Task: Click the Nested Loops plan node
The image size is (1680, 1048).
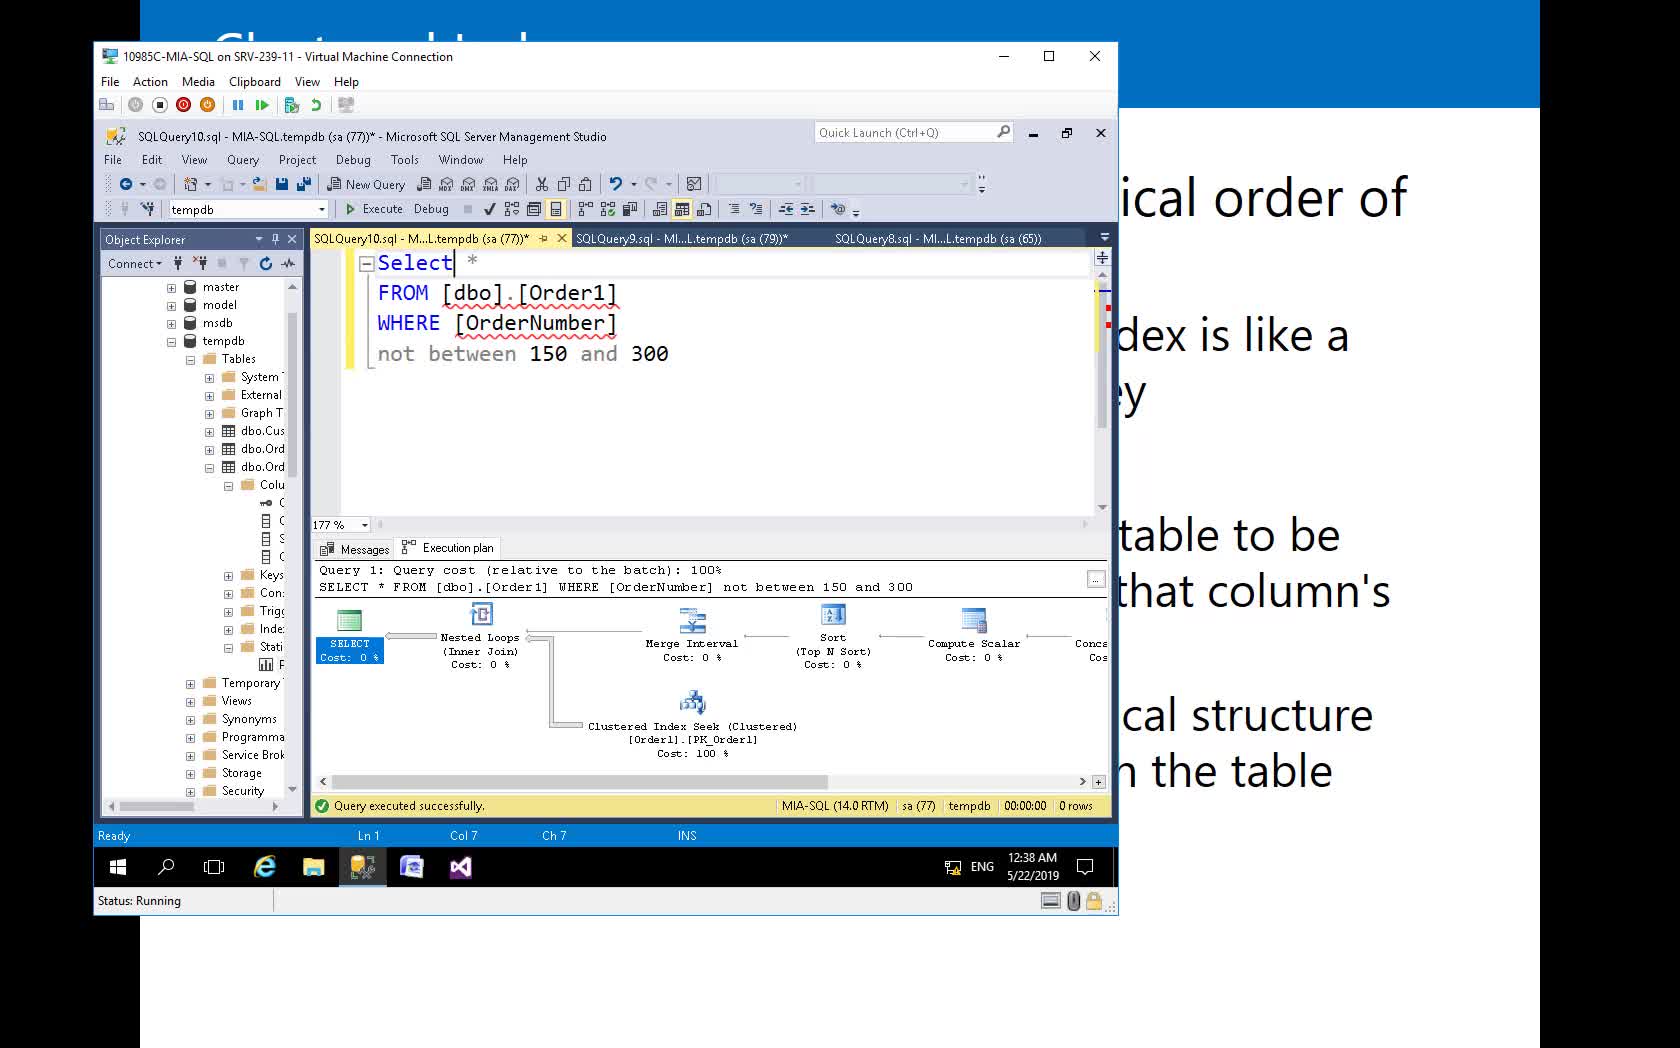Action: [481, 635]
